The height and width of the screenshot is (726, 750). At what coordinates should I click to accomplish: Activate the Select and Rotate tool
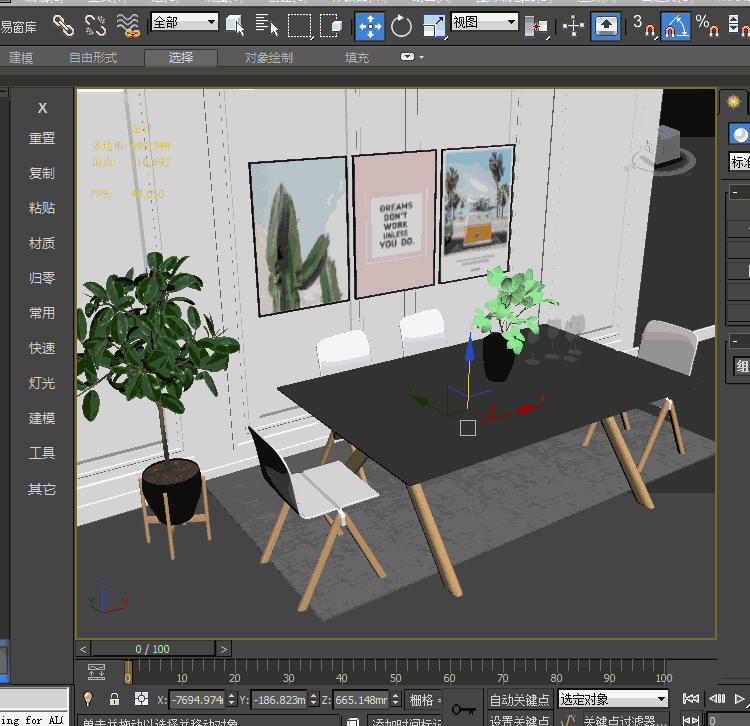(x=402, y=25)
